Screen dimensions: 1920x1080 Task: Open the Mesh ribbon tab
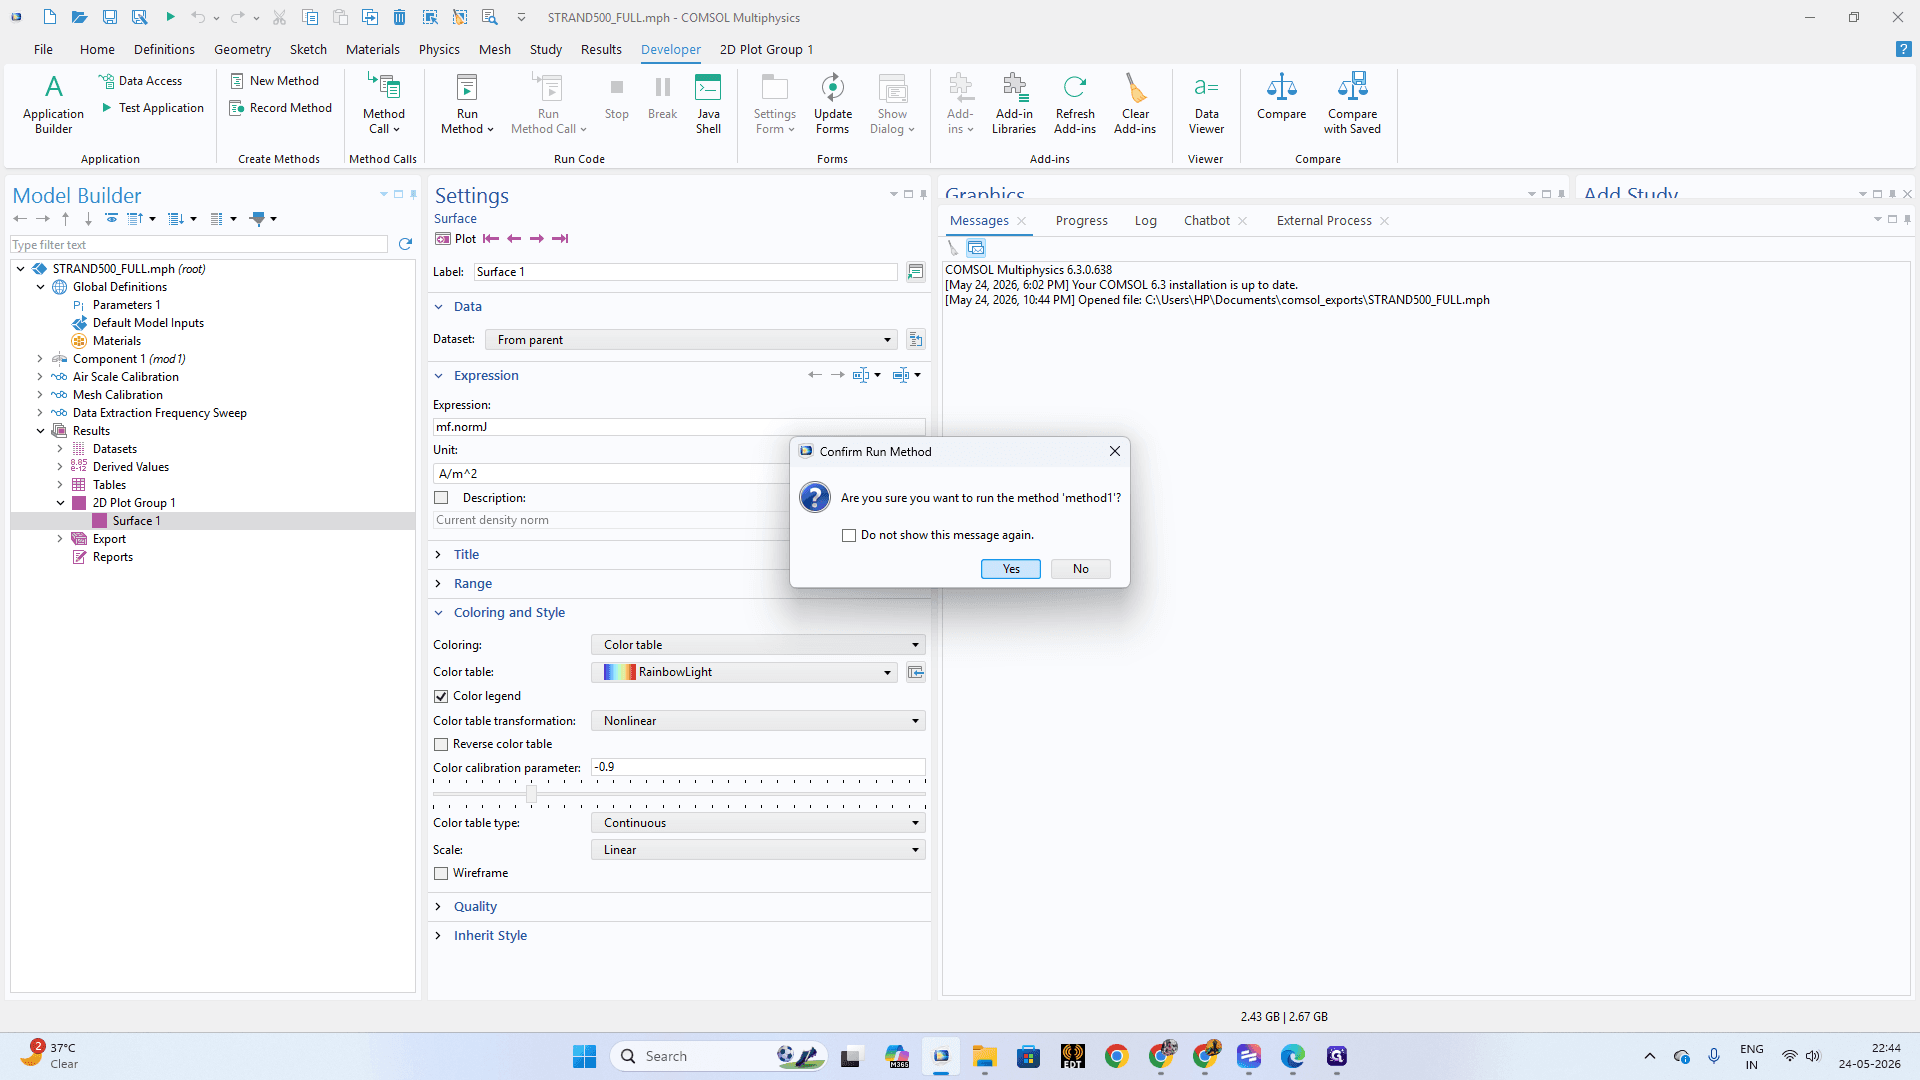pos(494,49)
